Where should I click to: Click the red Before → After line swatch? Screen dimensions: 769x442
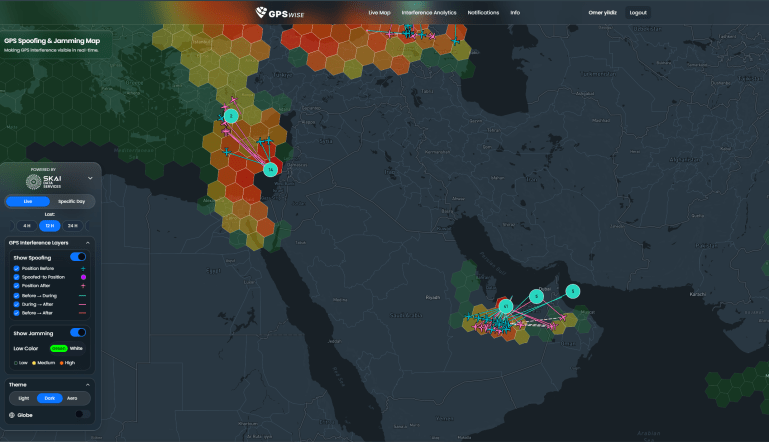tap(82, 313)
